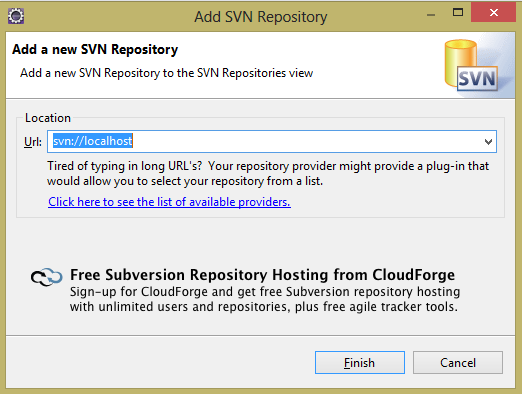The image size is (522, 394).
Task: Open the Url dropdown arrow
Action: (488, 142)
